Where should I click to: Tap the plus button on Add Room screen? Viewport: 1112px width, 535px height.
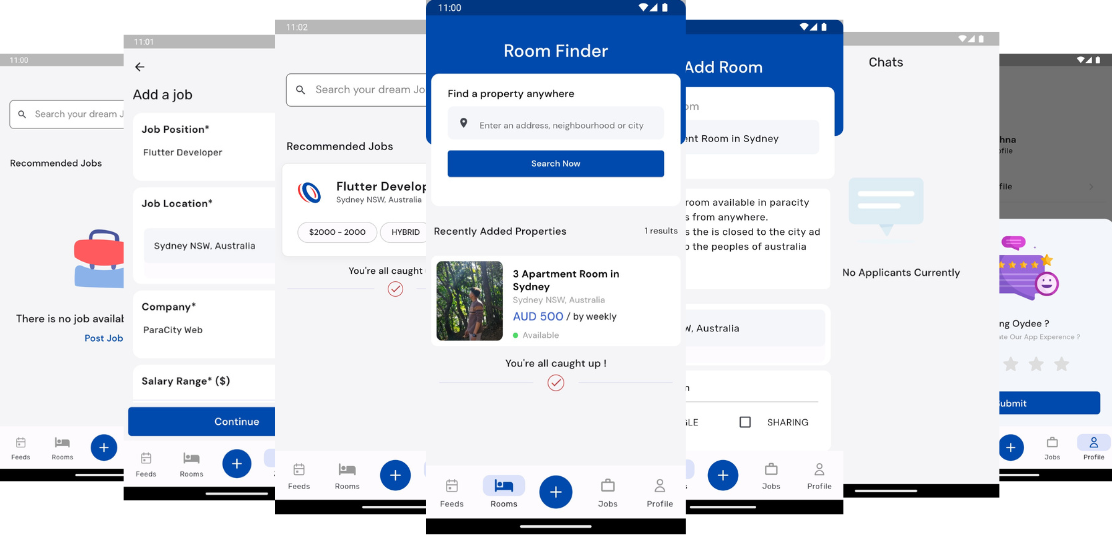point(723,474)
